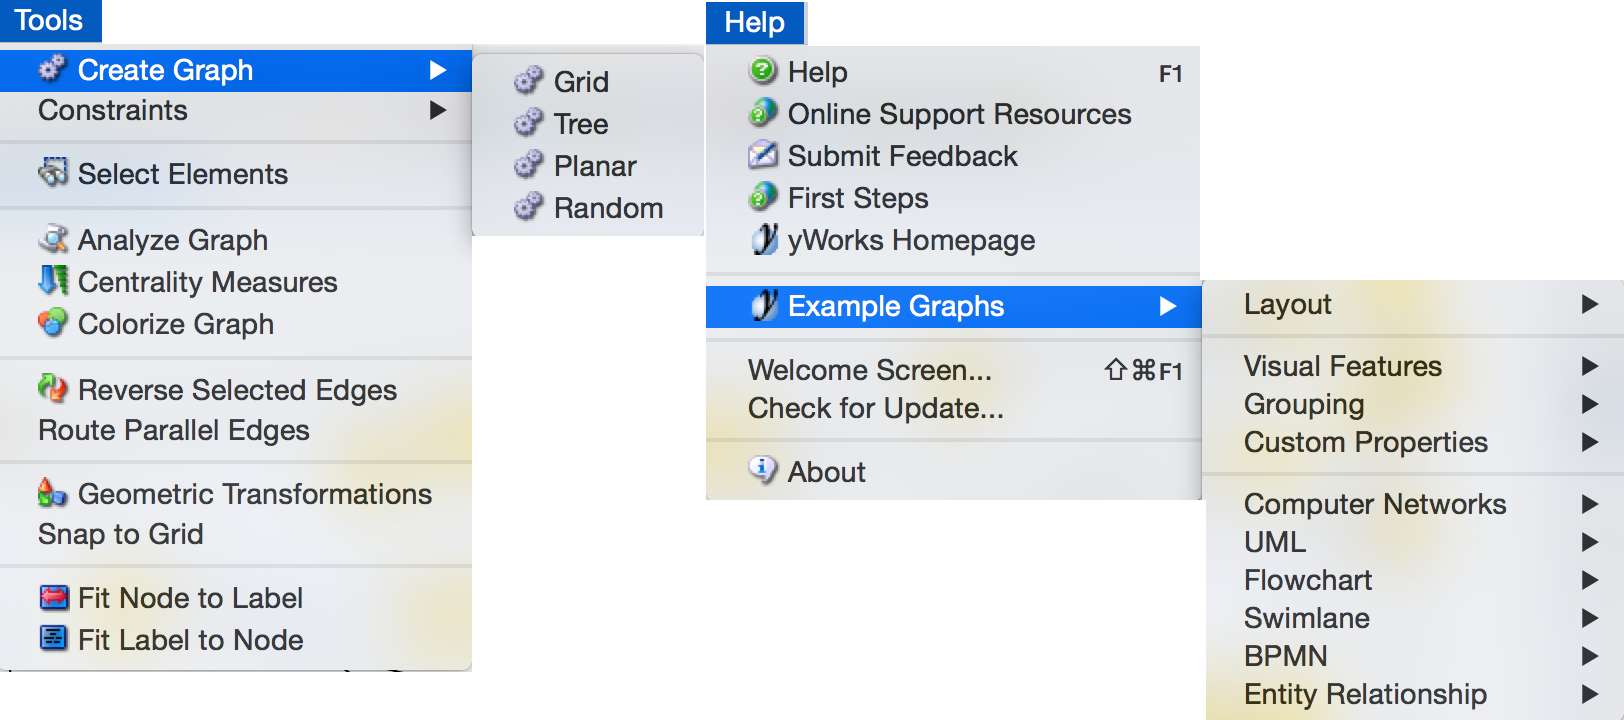Click the Analyze Graph magnifier icon

(x=53, y=239)
